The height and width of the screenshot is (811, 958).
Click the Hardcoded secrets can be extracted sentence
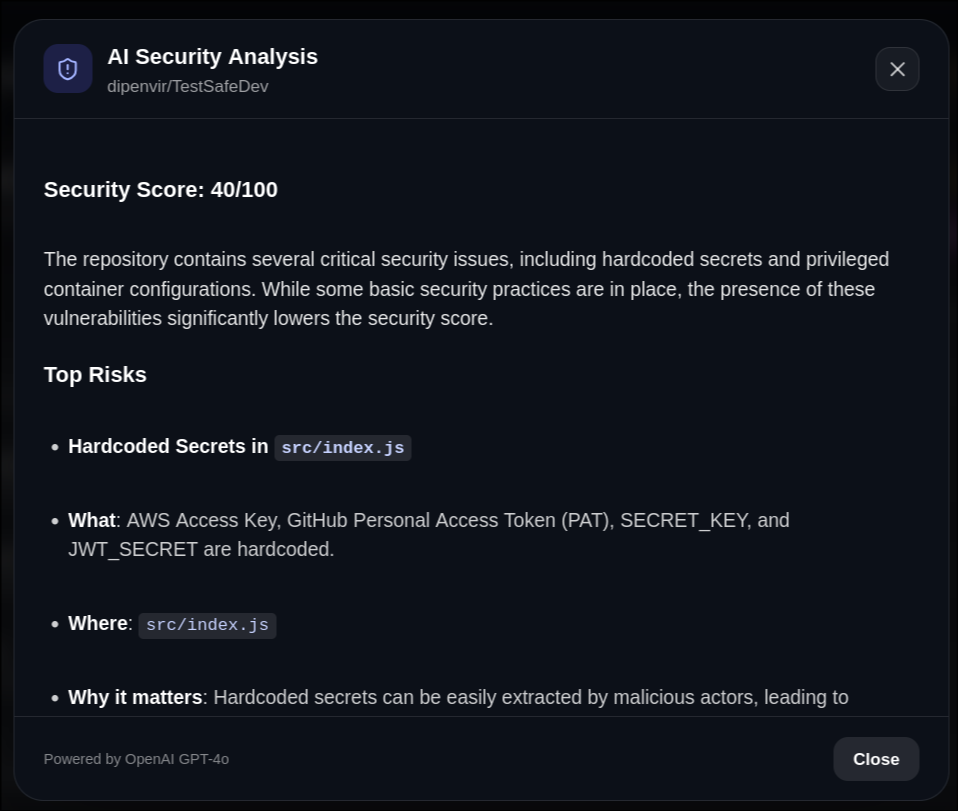click(x=530, y=697)
